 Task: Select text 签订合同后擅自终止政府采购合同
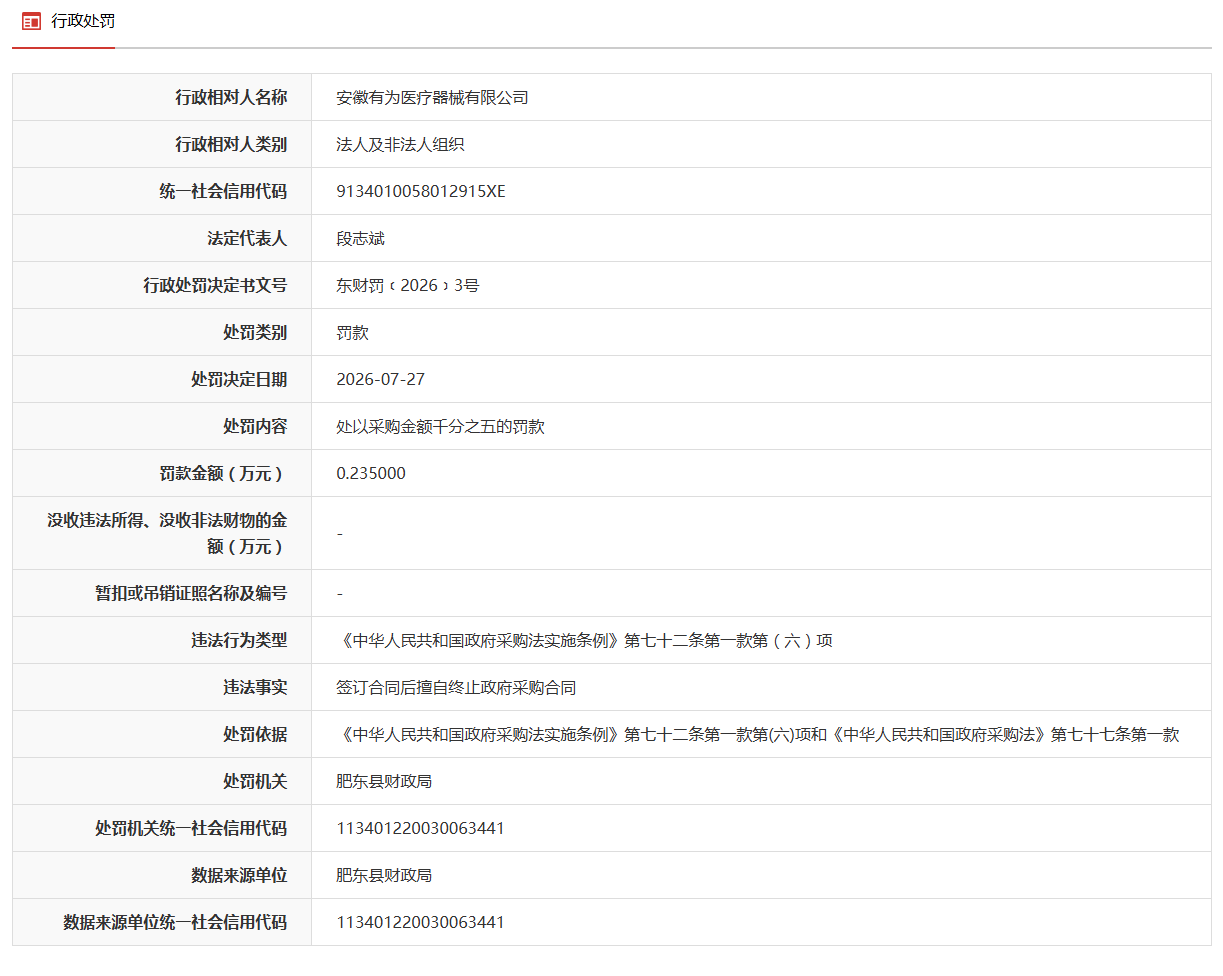click(x=456, y=687)
